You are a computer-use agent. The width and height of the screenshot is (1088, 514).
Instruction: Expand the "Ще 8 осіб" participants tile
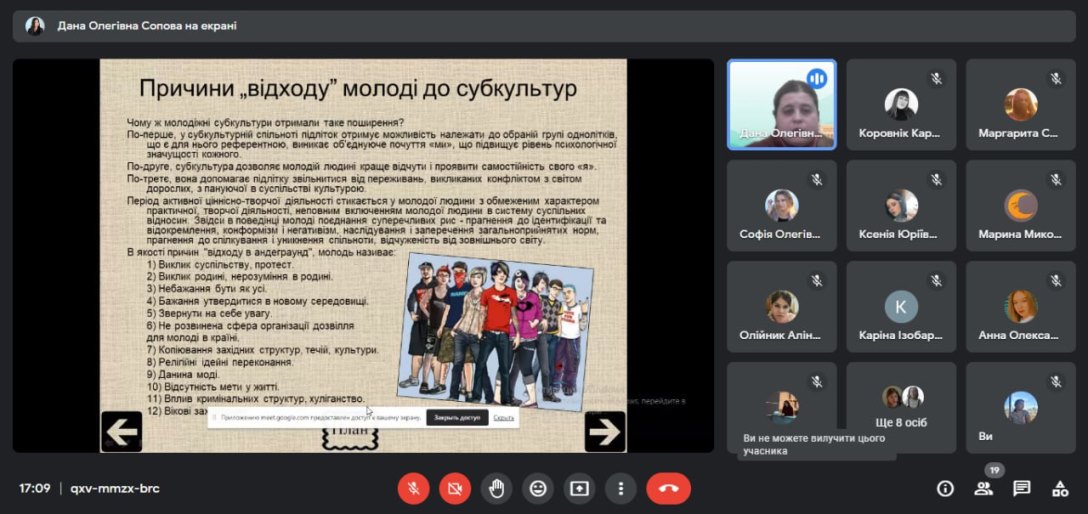coord(901,407)
